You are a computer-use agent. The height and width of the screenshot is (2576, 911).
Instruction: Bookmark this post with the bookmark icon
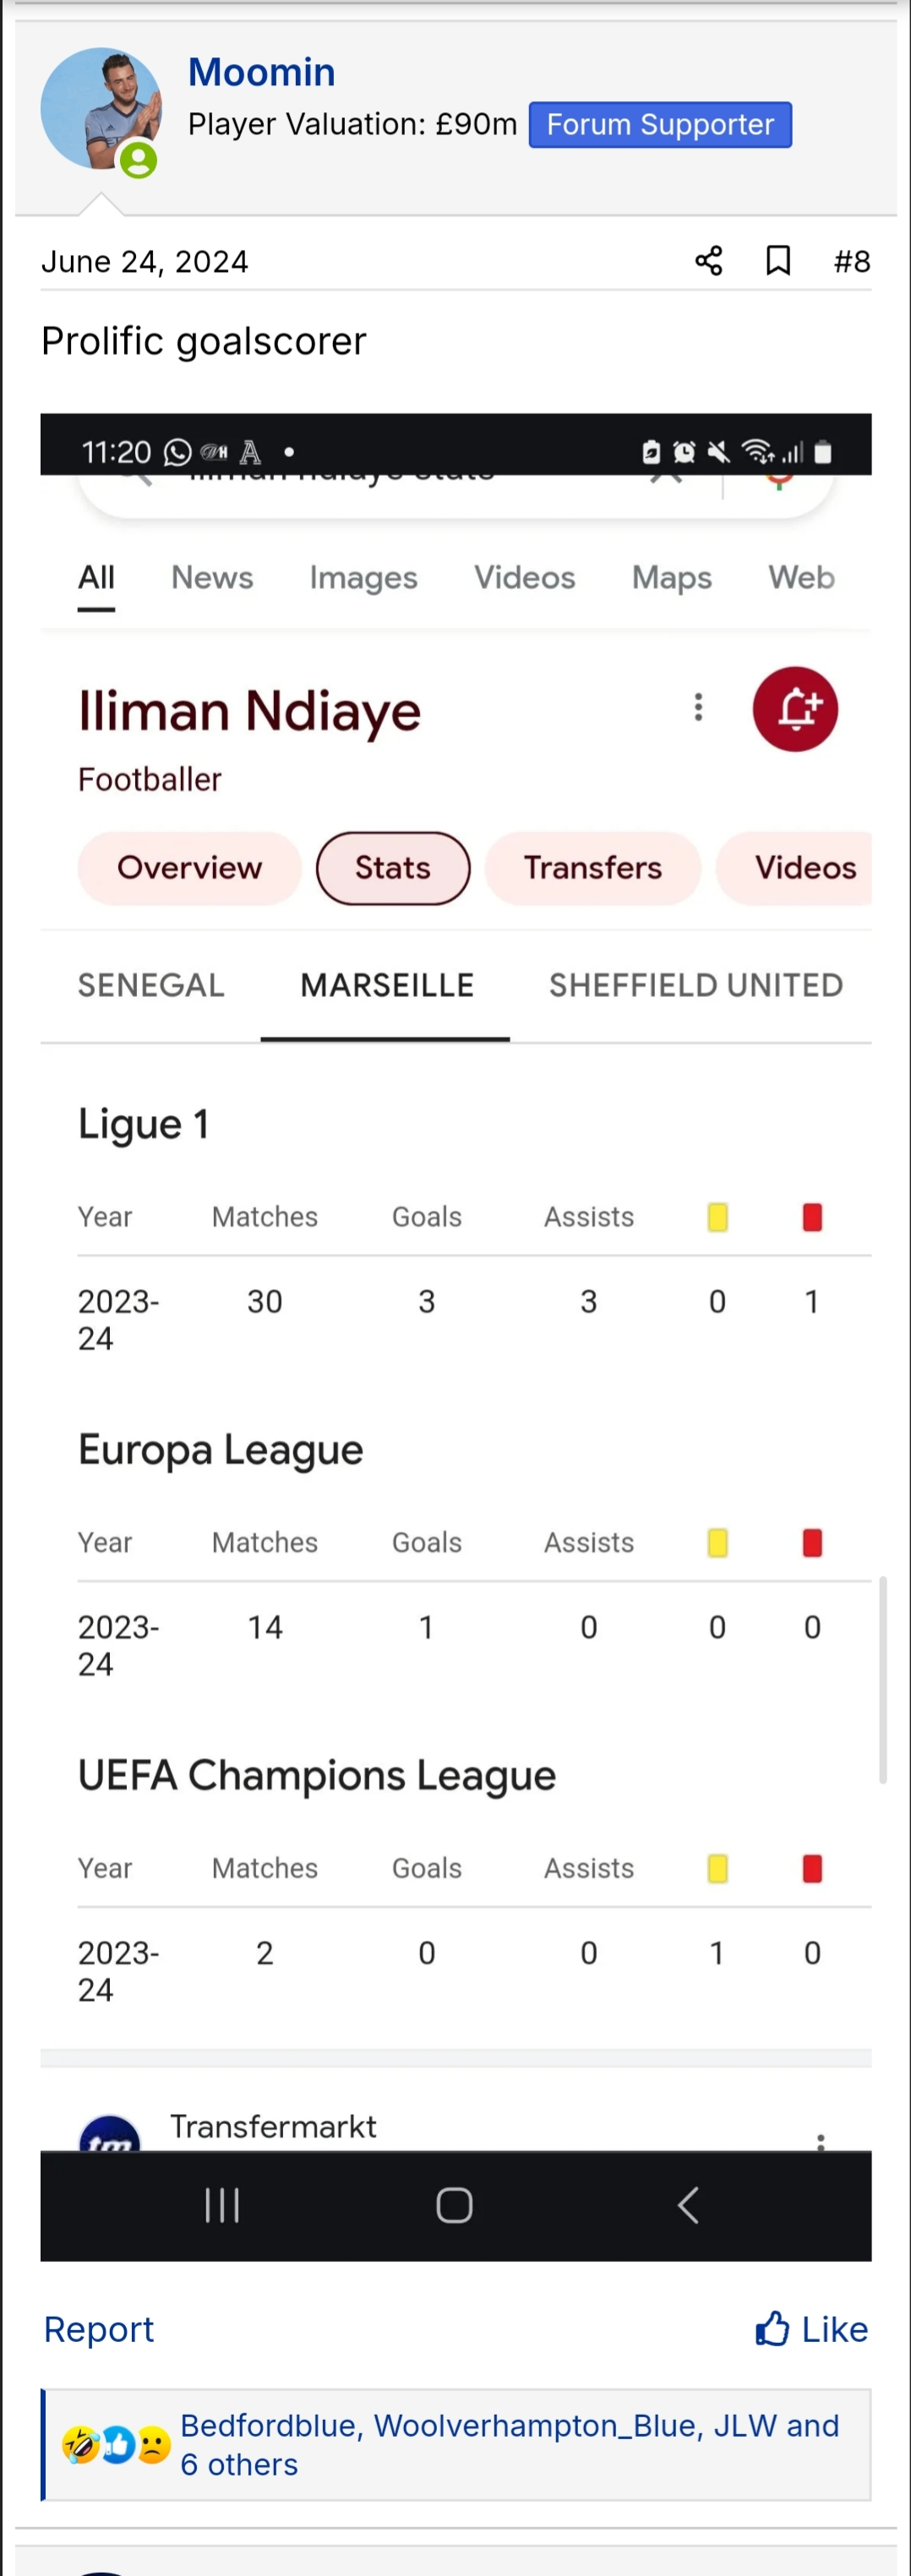click(777, 261)
